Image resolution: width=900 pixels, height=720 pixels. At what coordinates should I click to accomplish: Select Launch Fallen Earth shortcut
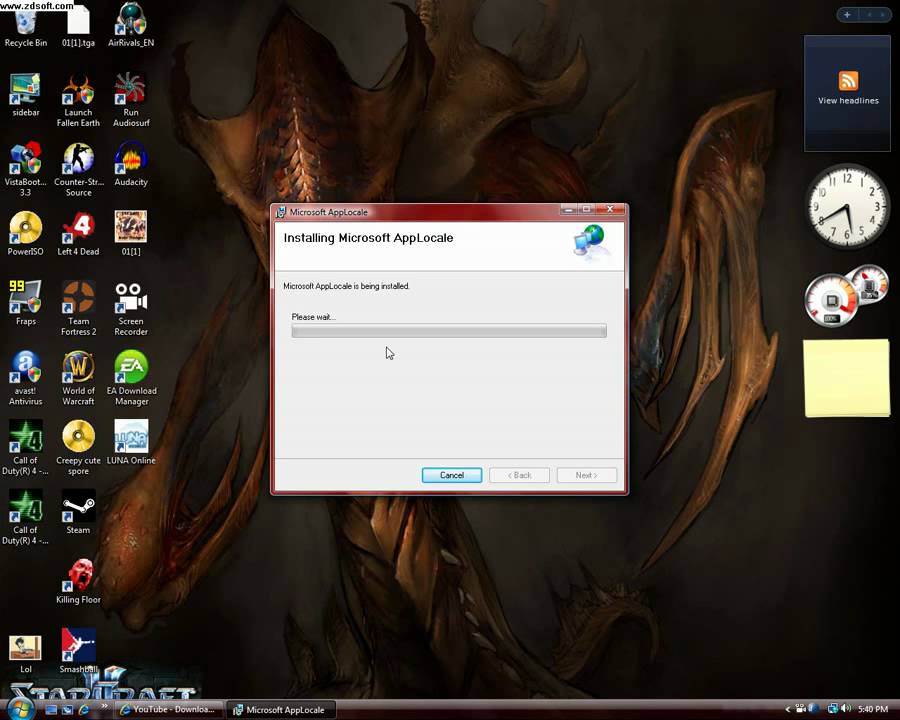tap(78, 100)
